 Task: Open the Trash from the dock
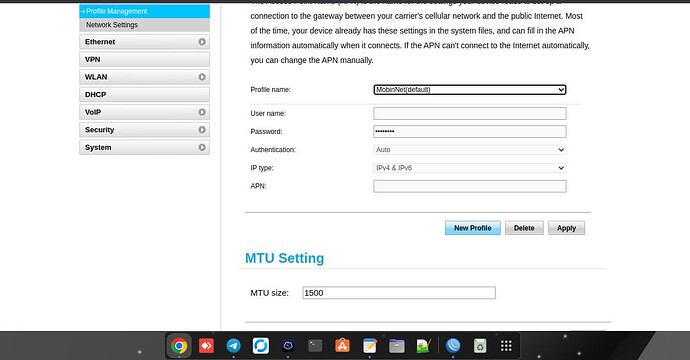coord(480,346)
